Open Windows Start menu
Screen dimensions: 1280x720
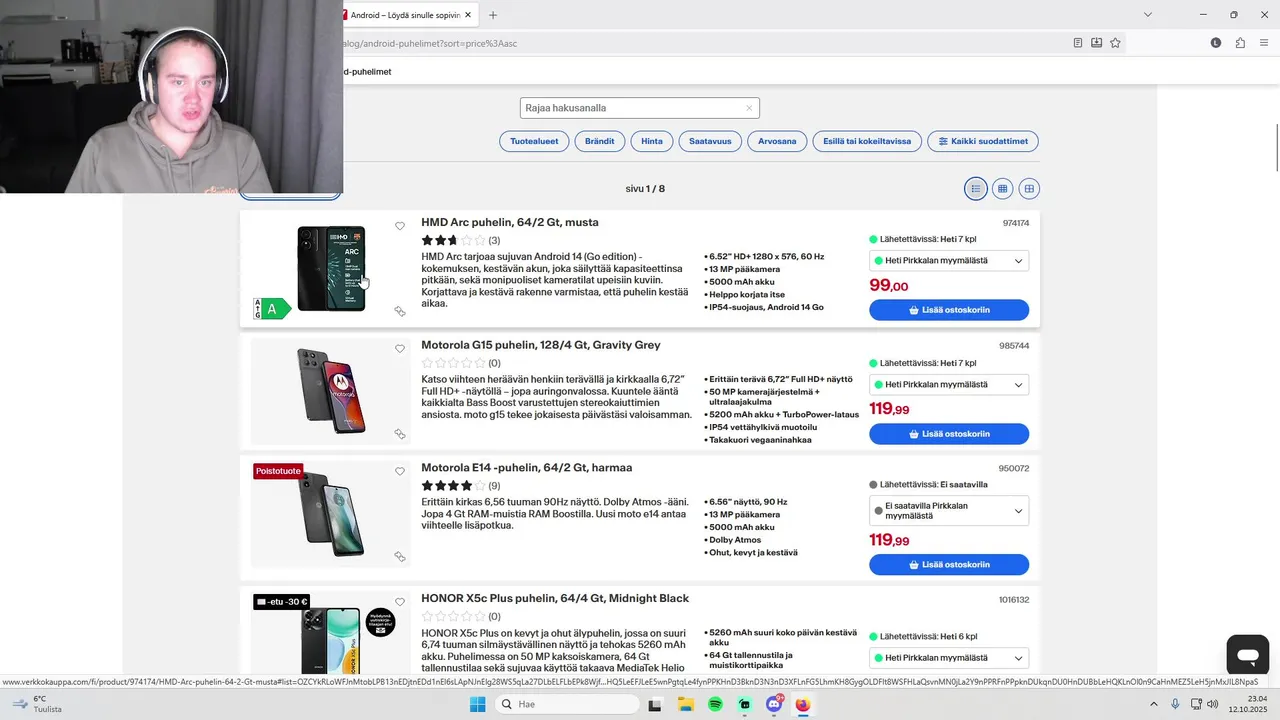478,704
